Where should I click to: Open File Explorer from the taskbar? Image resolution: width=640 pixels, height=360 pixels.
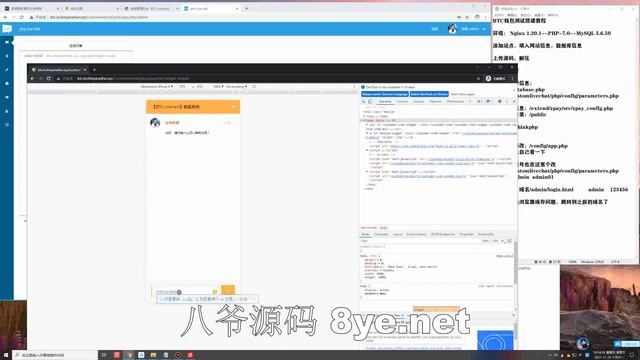pyautogui.click(x=153, y=355)
